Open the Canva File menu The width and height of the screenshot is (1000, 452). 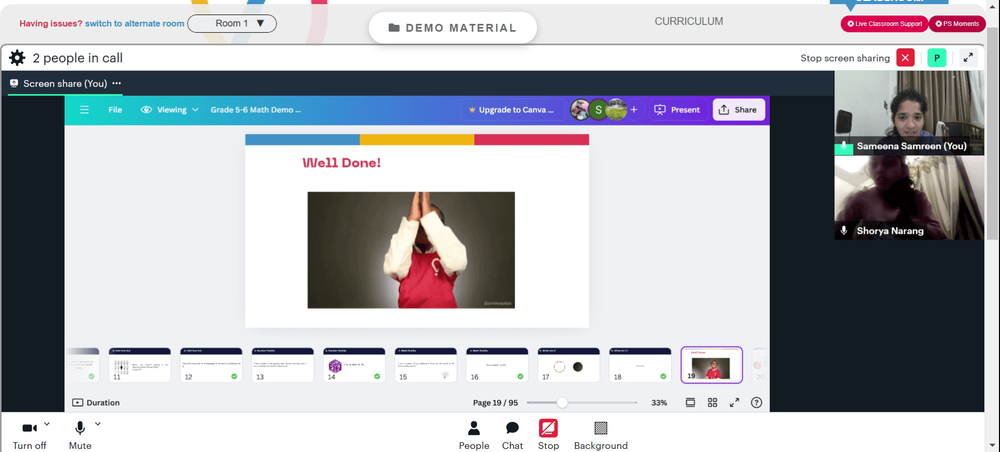115,110
